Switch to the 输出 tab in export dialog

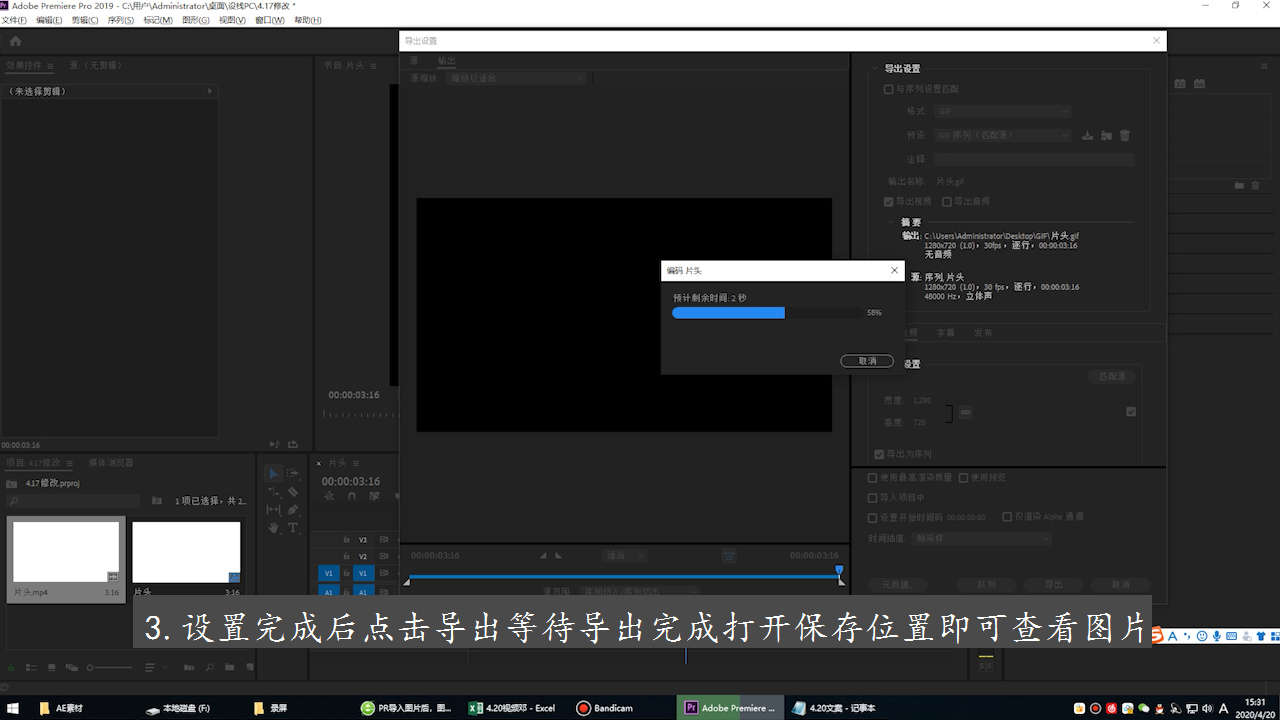click(446, 60)
